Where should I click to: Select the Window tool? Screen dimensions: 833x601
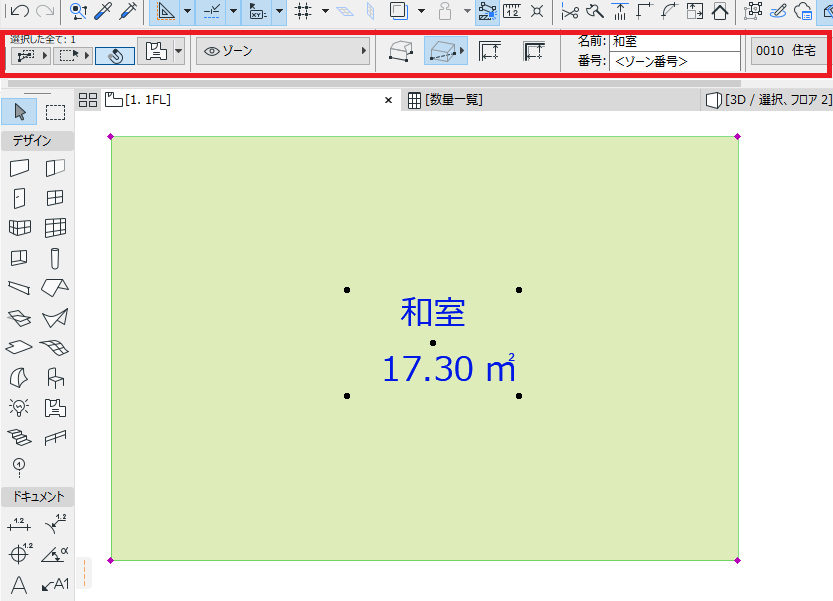(55, 198)
